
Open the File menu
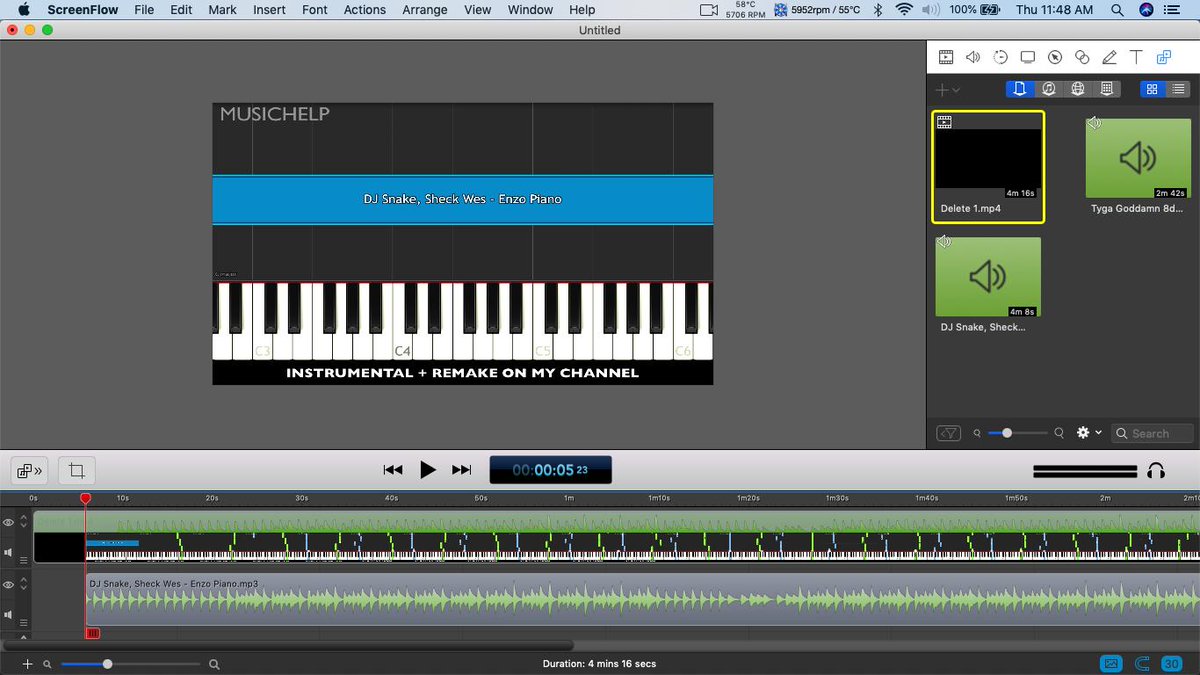pos(144,9)
